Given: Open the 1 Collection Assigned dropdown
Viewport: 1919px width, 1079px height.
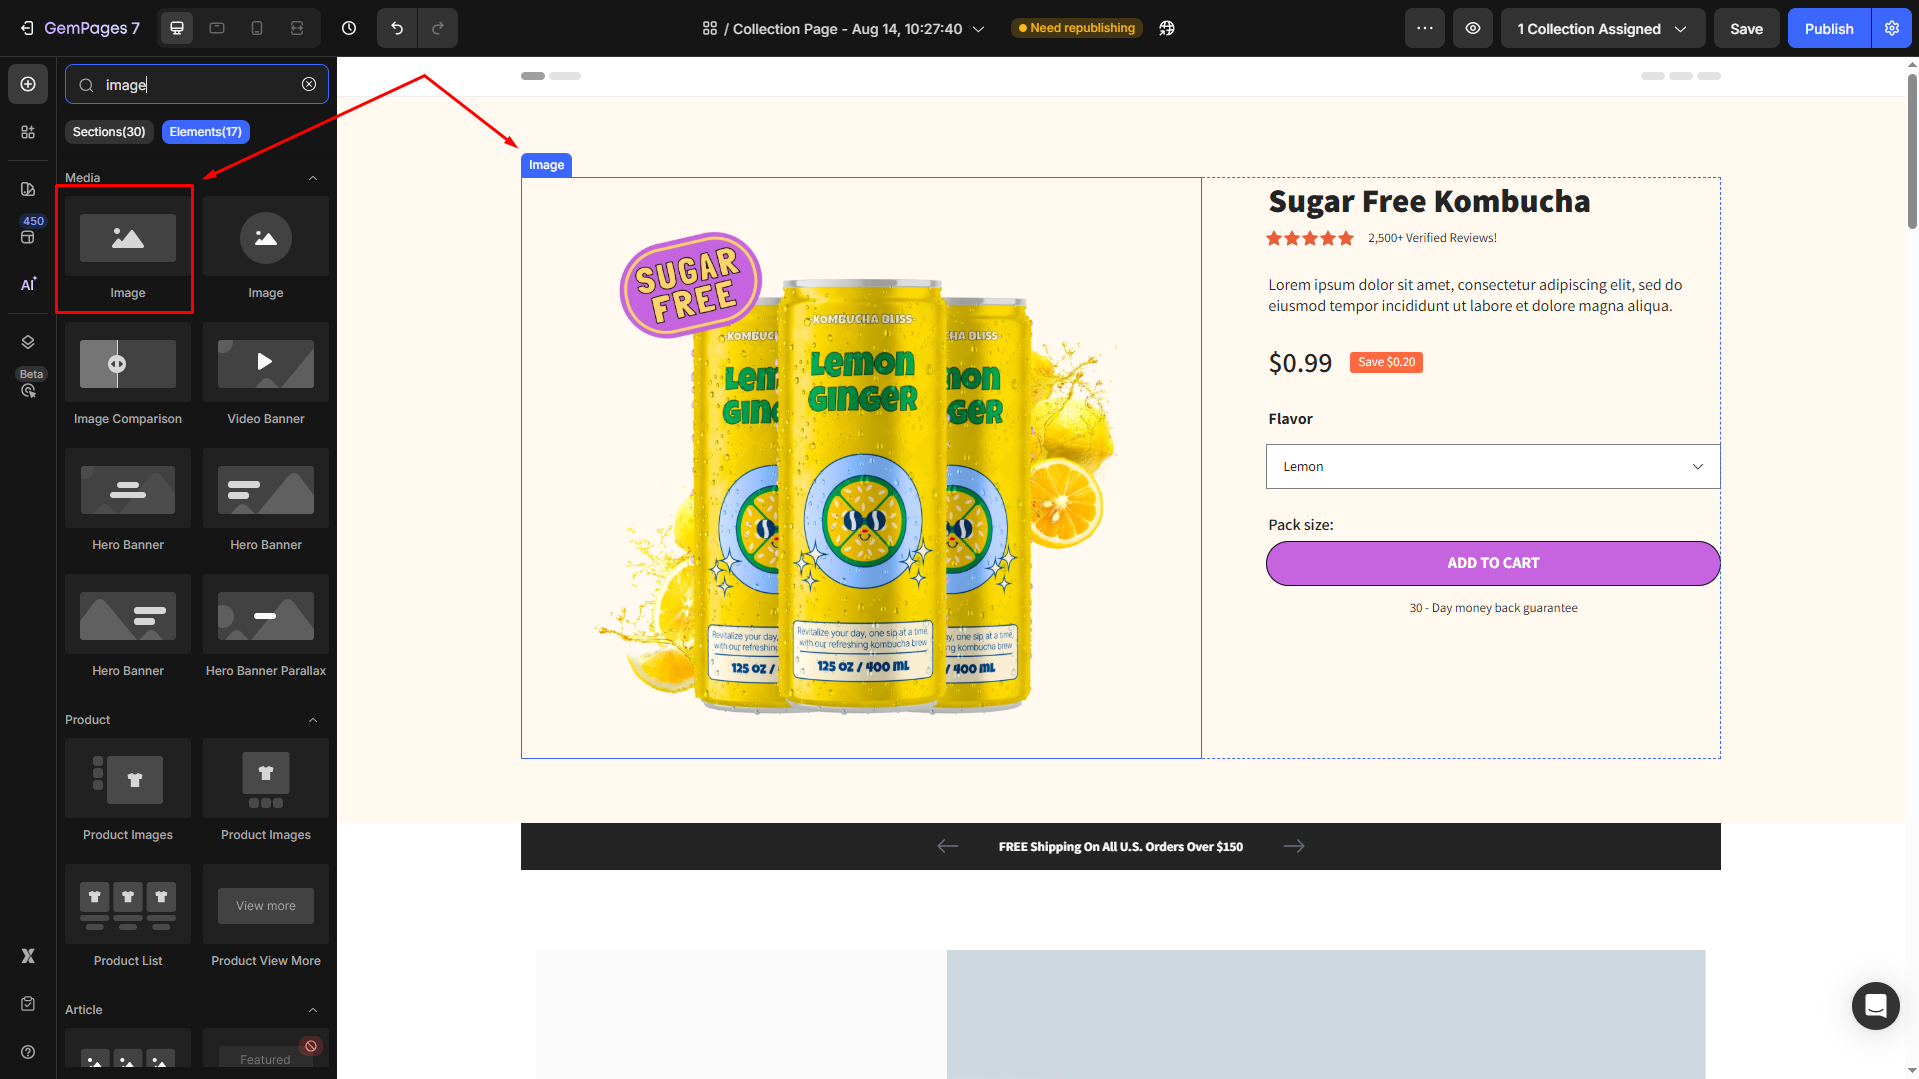Looking at the screenshot, I should click(x=1602, y=28).
